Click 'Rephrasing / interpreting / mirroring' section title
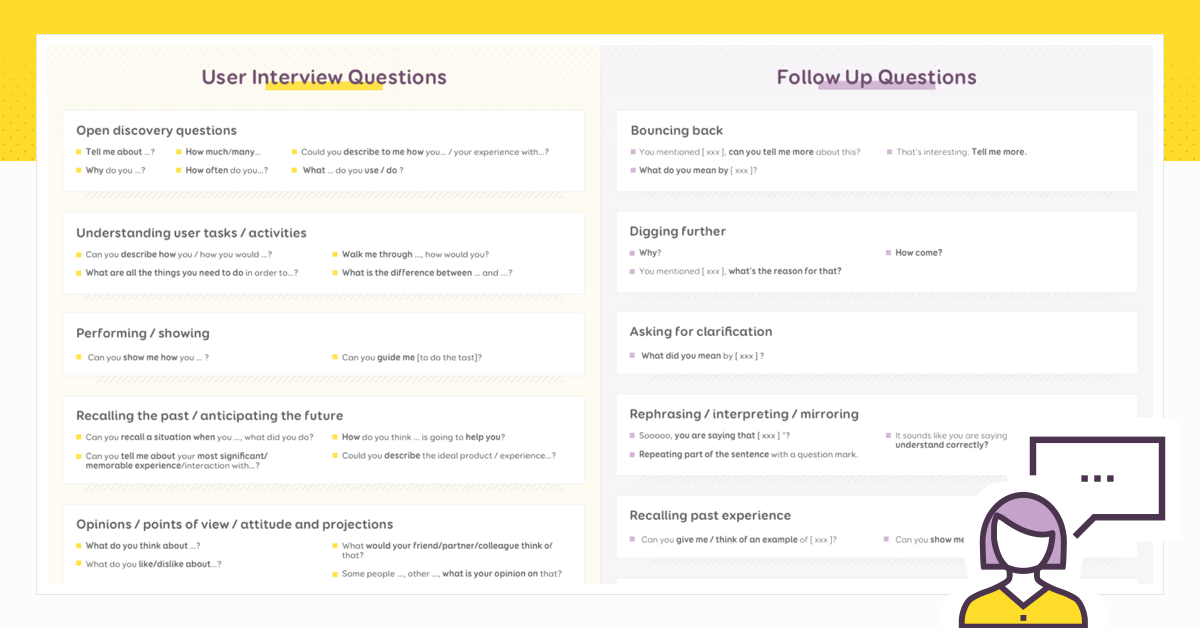Image resolution: width=1200 pixels, height=628 pixels. tap(744, 414)
